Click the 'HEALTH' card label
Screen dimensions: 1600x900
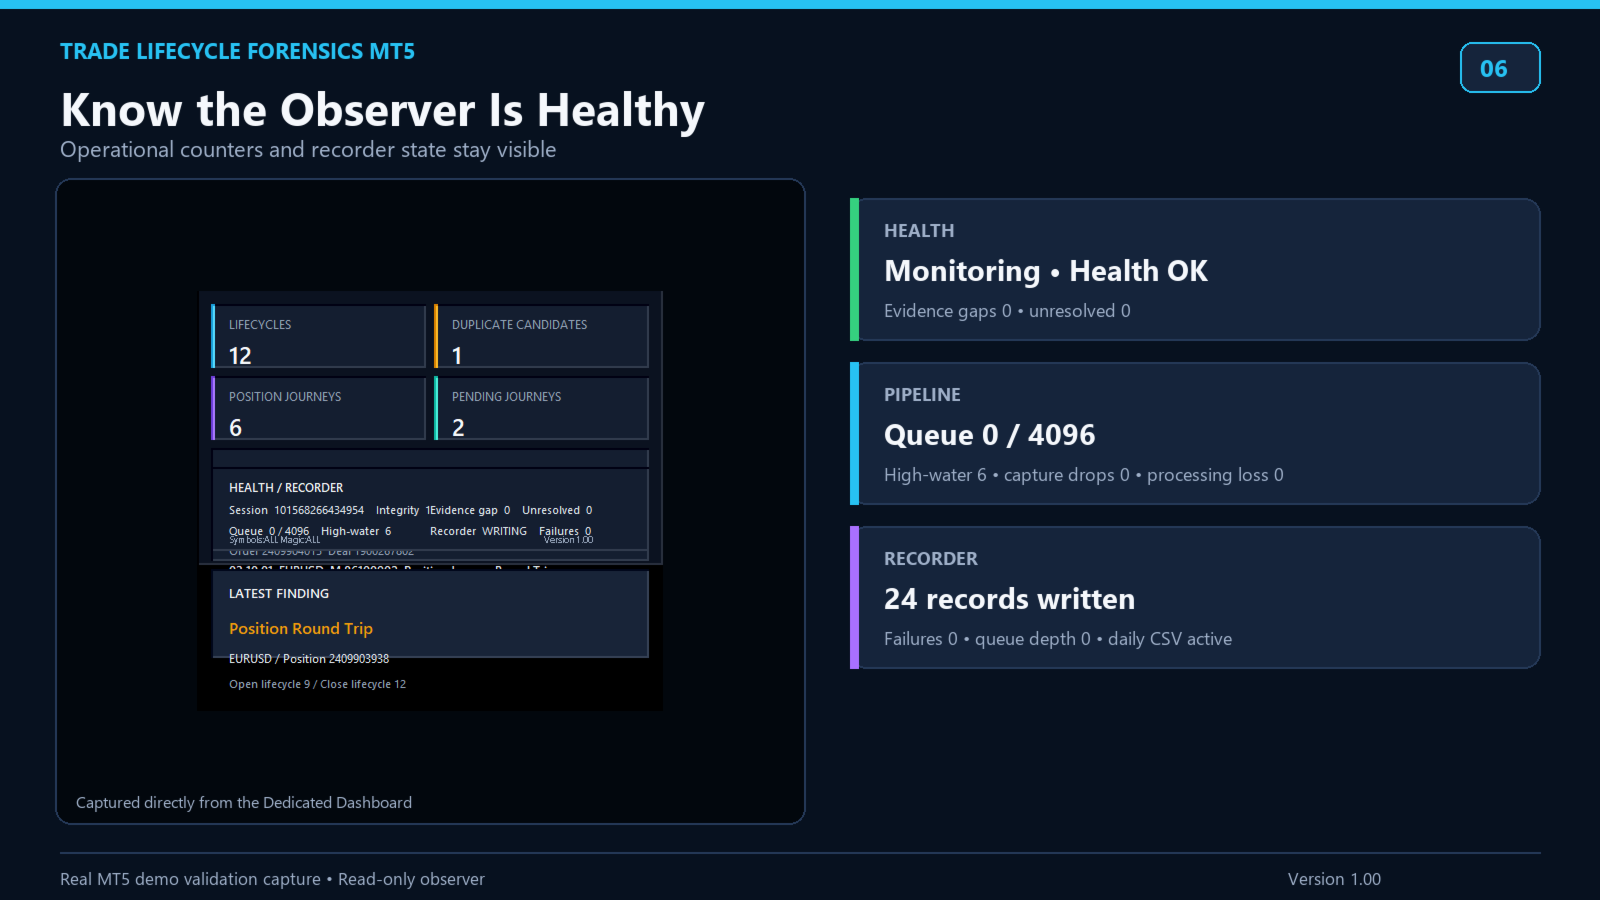pos(919,231)
